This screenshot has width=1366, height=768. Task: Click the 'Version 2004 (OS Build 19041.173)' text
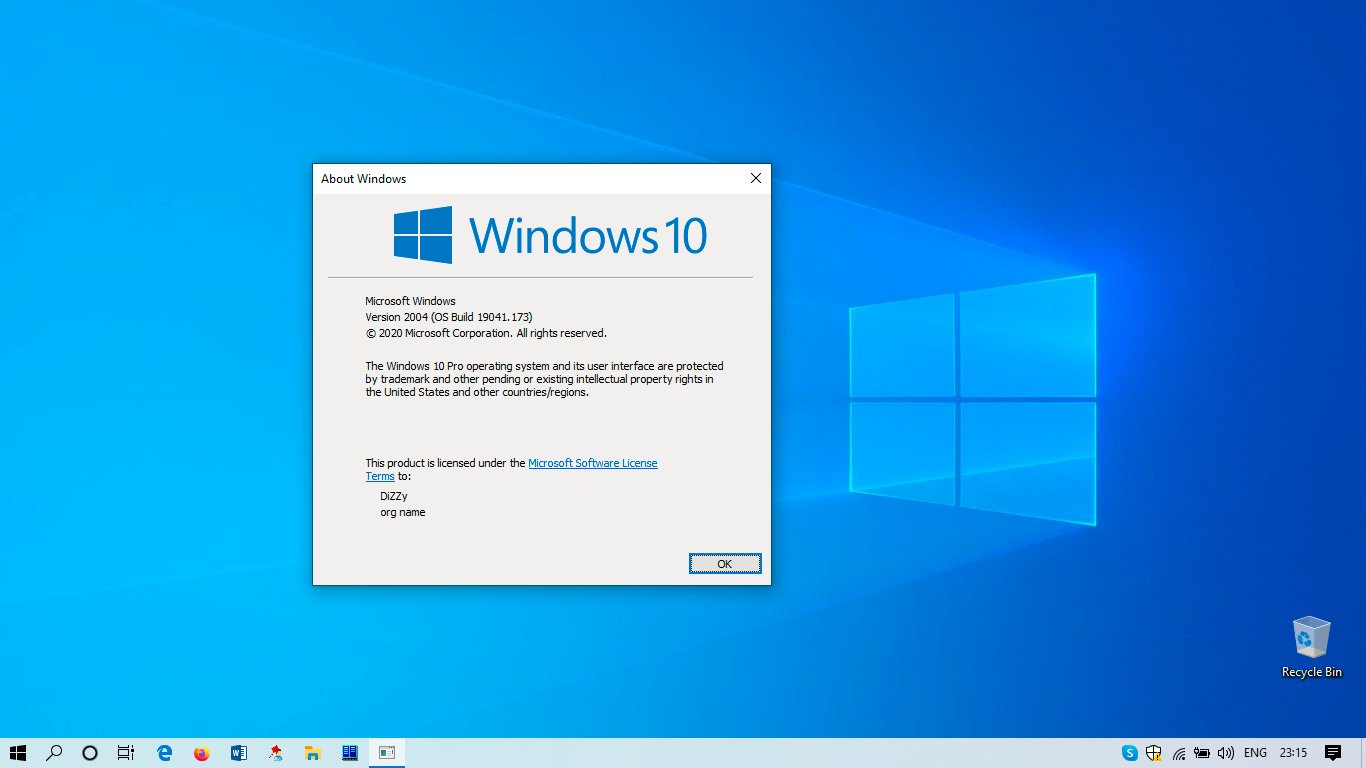449,317
